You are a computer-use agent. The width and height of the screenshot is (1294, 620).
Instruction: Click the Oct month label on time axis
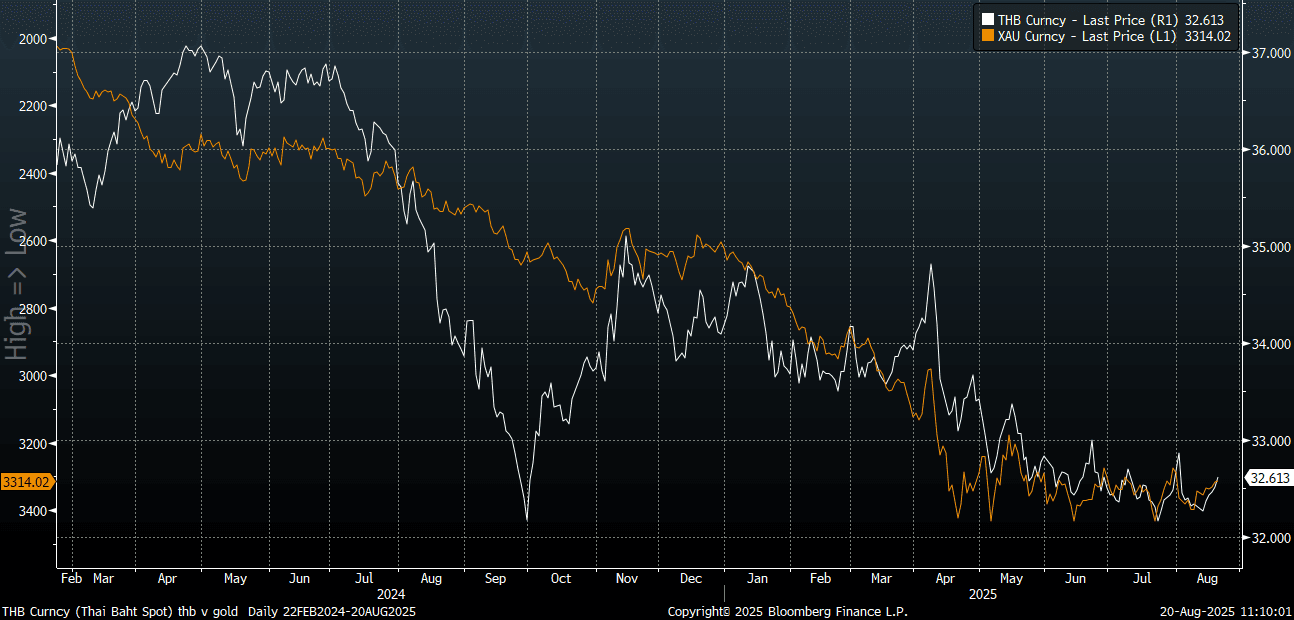(x=561, y=578)
